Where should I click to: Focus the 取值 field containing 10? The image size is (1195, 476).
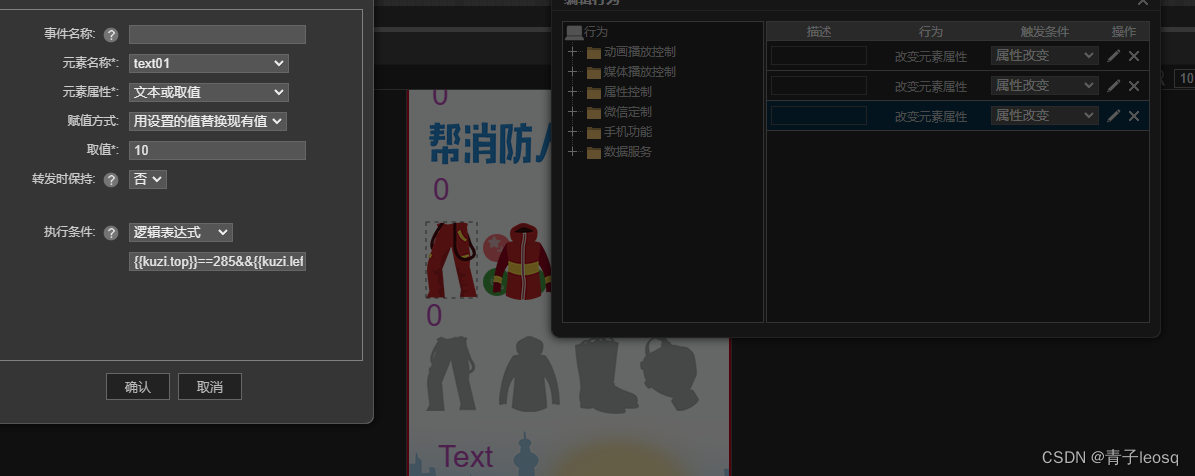[x=217, y=150]
